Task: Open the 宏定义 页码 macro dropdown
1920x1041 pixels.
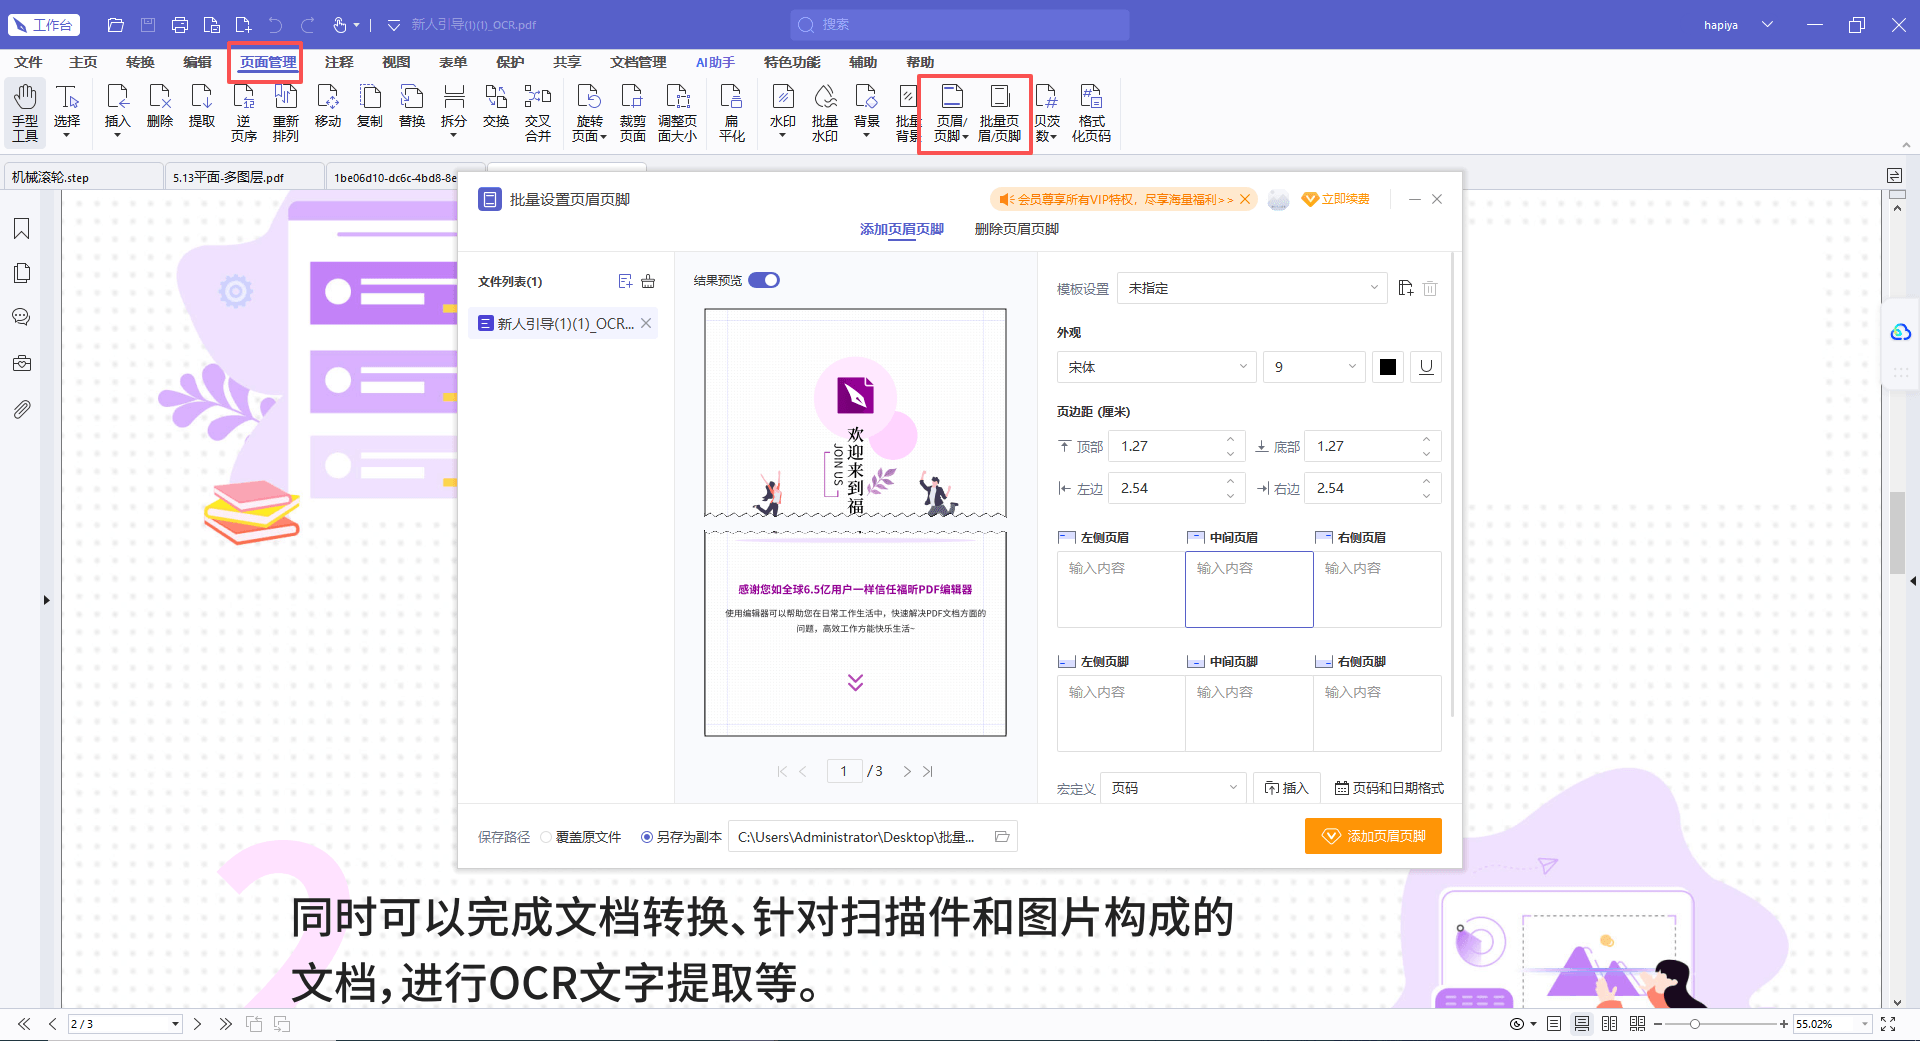Action: coord(1173,788)
